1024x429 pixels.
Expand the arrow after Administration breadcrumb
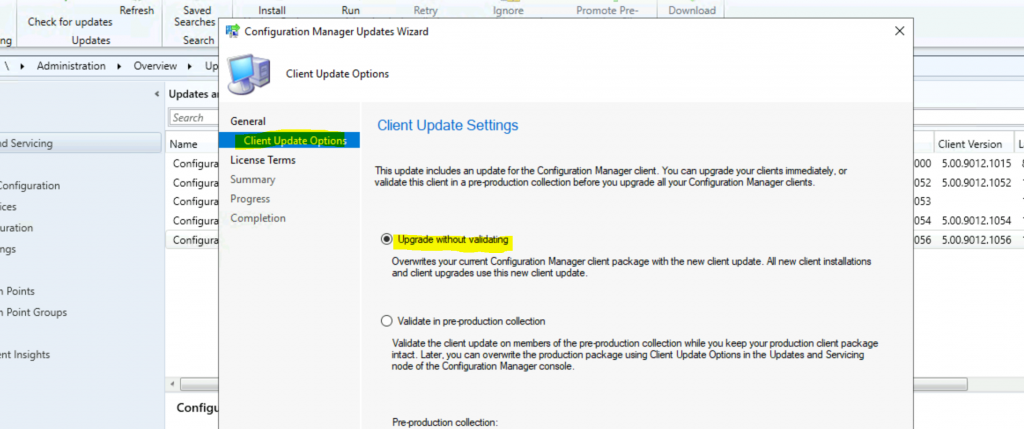(x=120, y=66)
